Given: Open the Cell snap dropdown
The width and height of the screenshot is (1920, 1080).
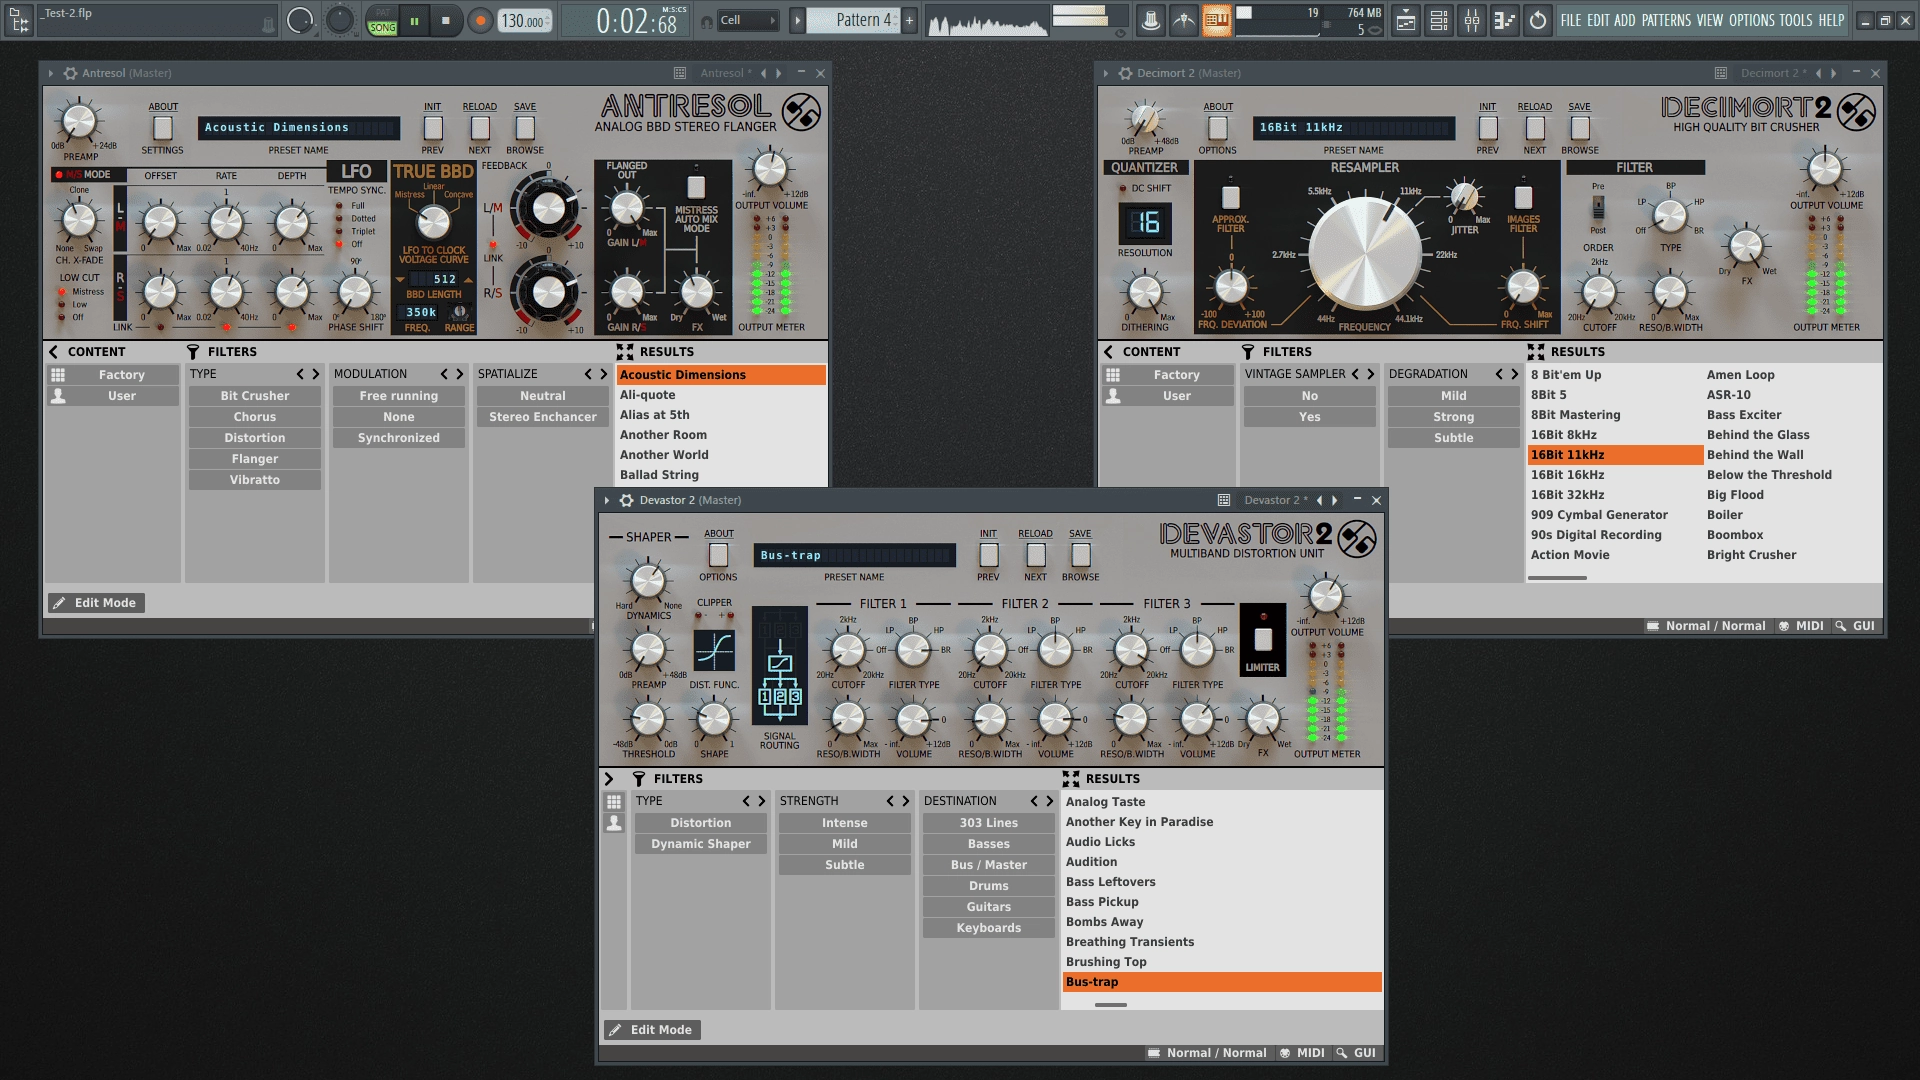Looking at the screenshot, I should (x=748, y=20).
